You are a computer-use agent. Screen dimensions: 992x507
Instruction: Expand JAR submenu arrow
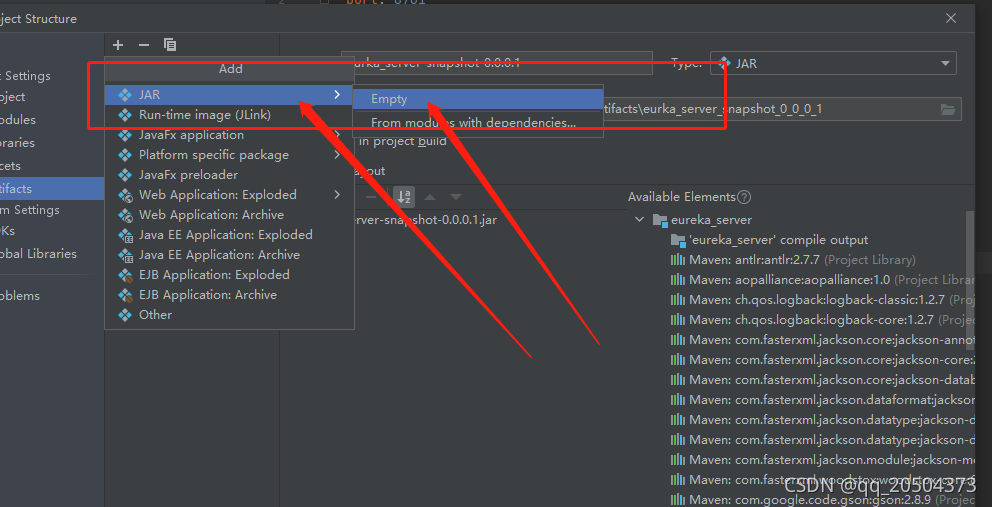click(337, 95)
